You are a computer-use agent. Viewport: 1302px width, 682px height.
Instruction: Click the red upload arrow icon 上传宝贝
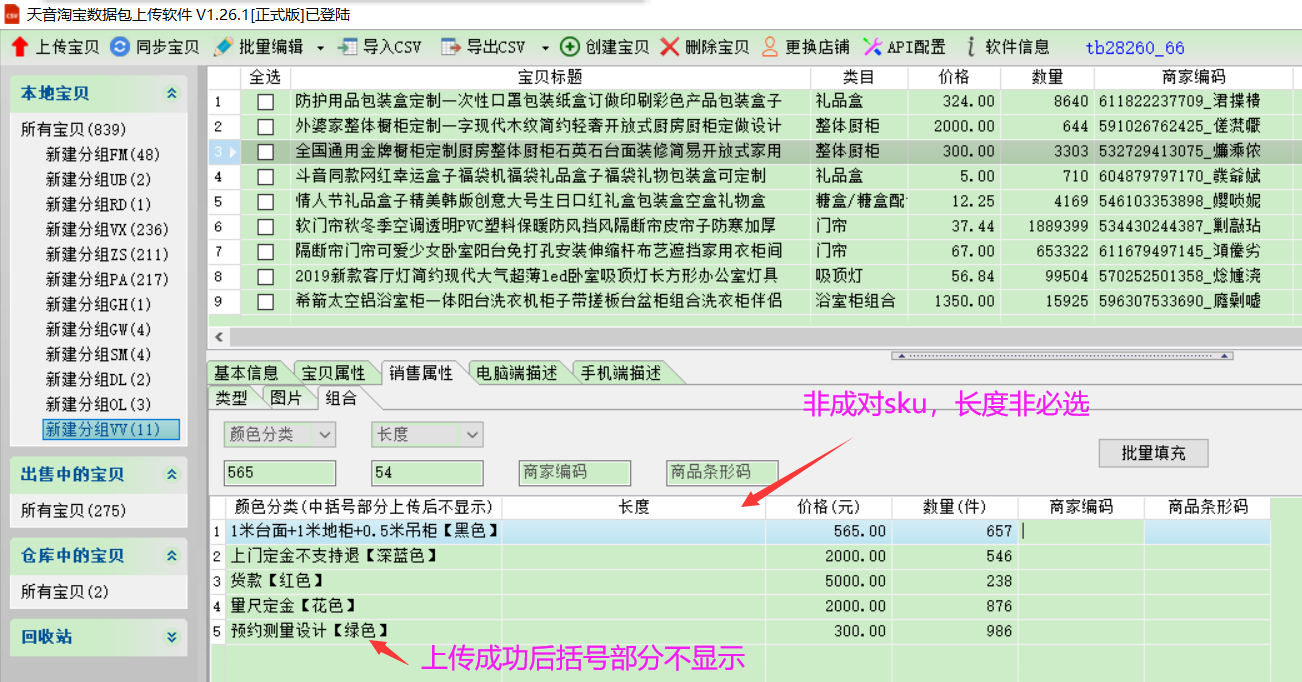coord(20,47)
